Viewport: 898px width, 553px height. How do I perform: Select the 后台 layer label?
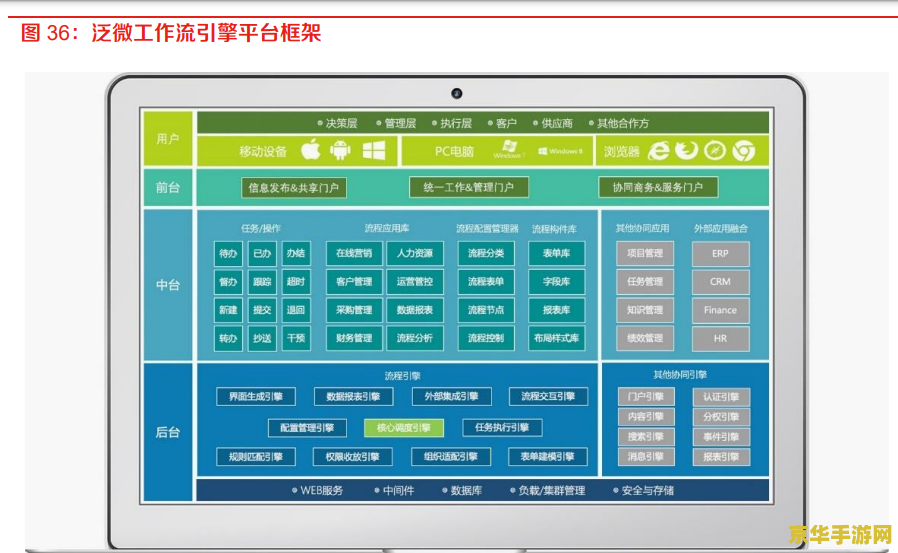tap(168, 432)
